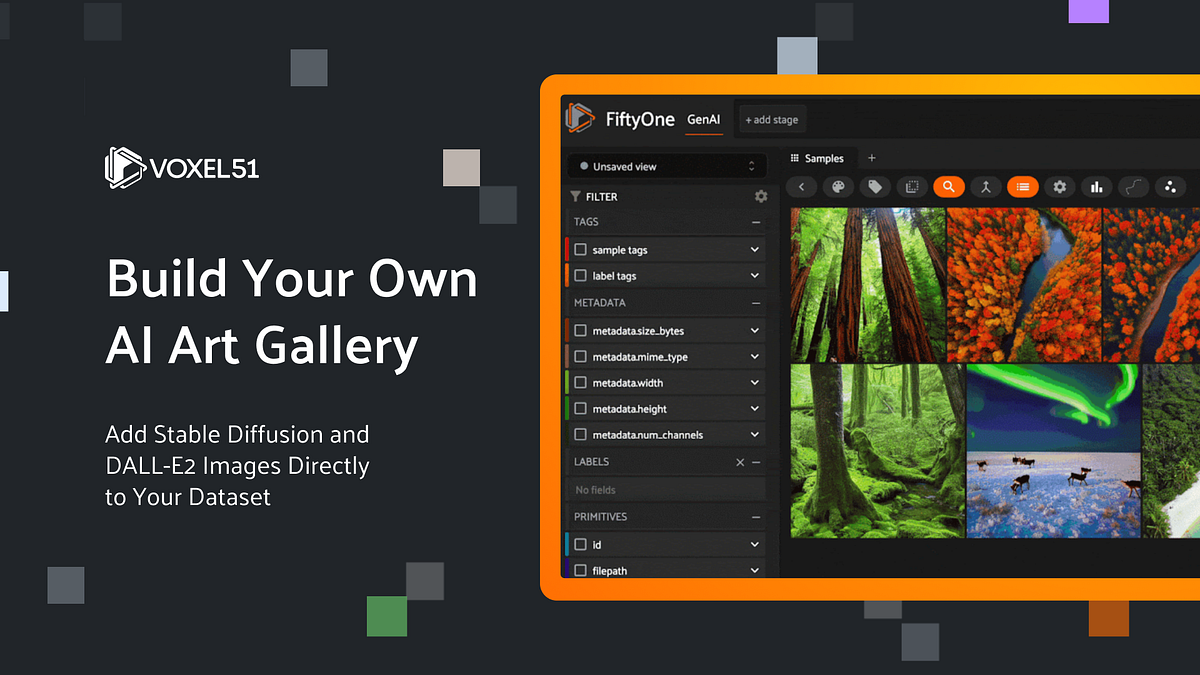This screenshot has height=675, width=1200.
Task: Switch to the GenAI dataset tab
Action: coord(703,119)
